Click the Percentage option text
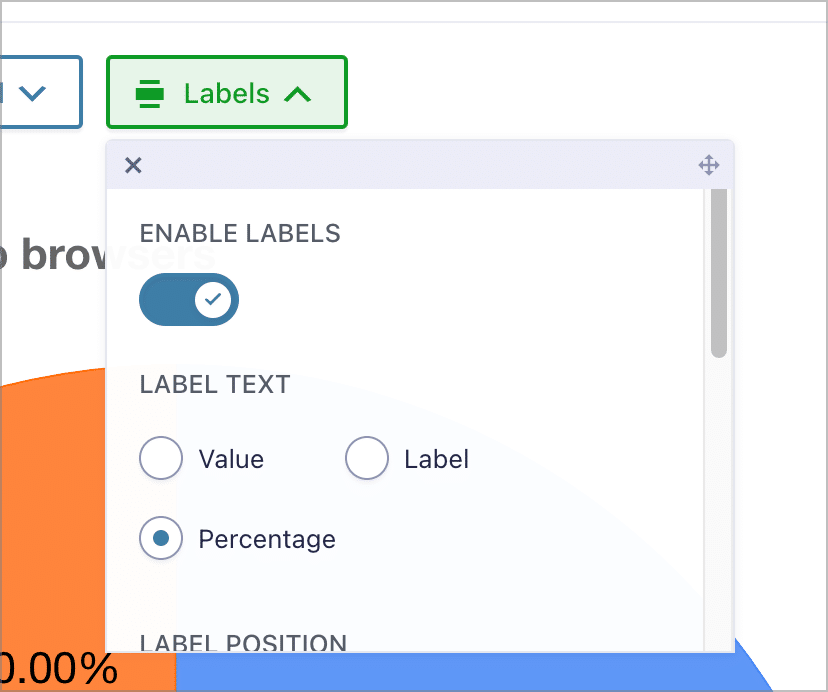Image resolution: width=828 pixels, height=692 pixels. (267, 539)
